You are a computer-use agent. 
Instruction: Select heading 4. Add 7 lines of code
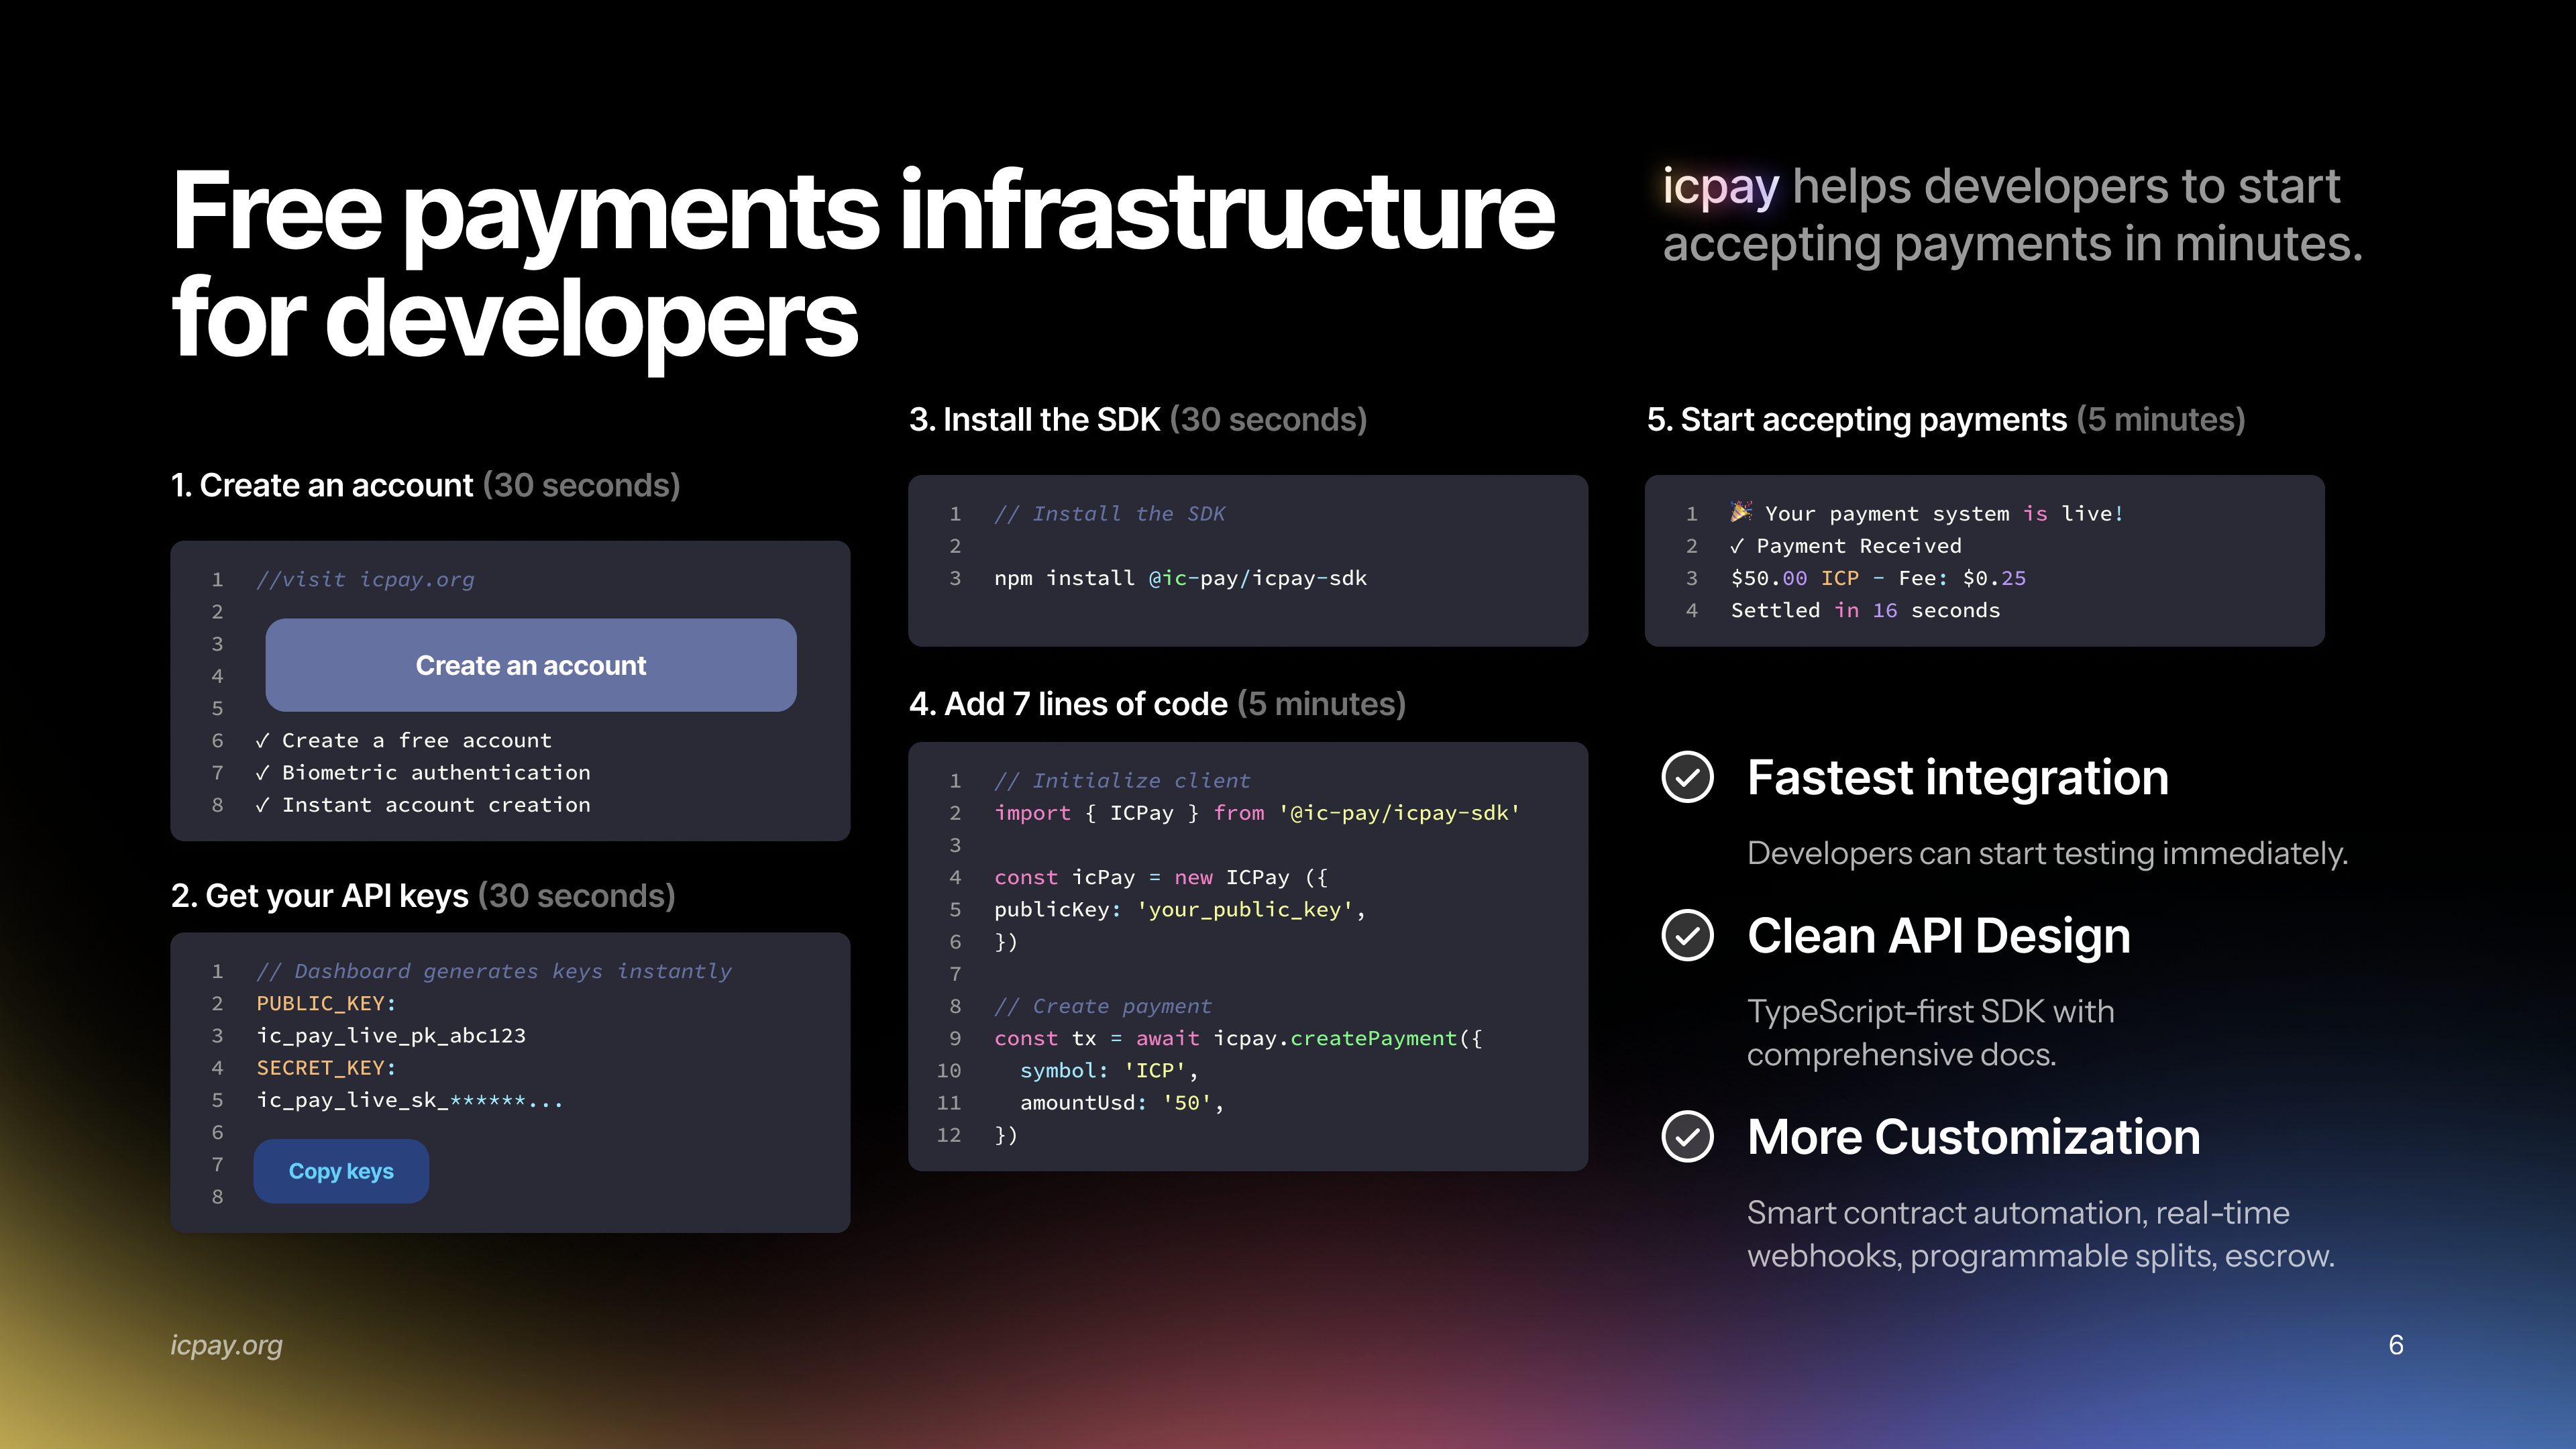coord(1157,704)
